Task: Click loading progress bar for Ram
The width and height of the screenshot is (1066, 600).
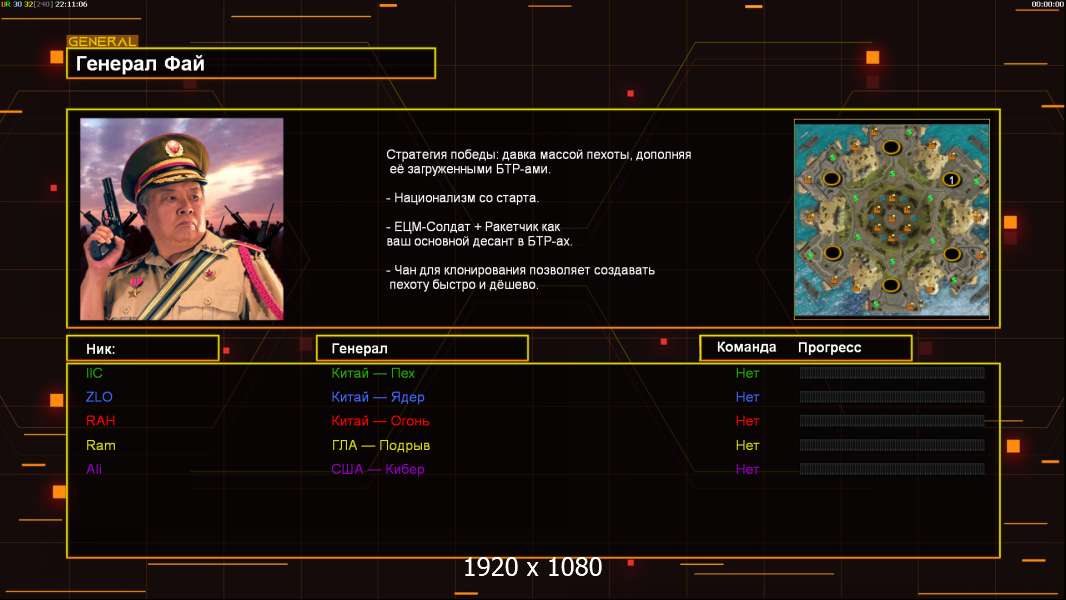Action: (x=892, y=445)
